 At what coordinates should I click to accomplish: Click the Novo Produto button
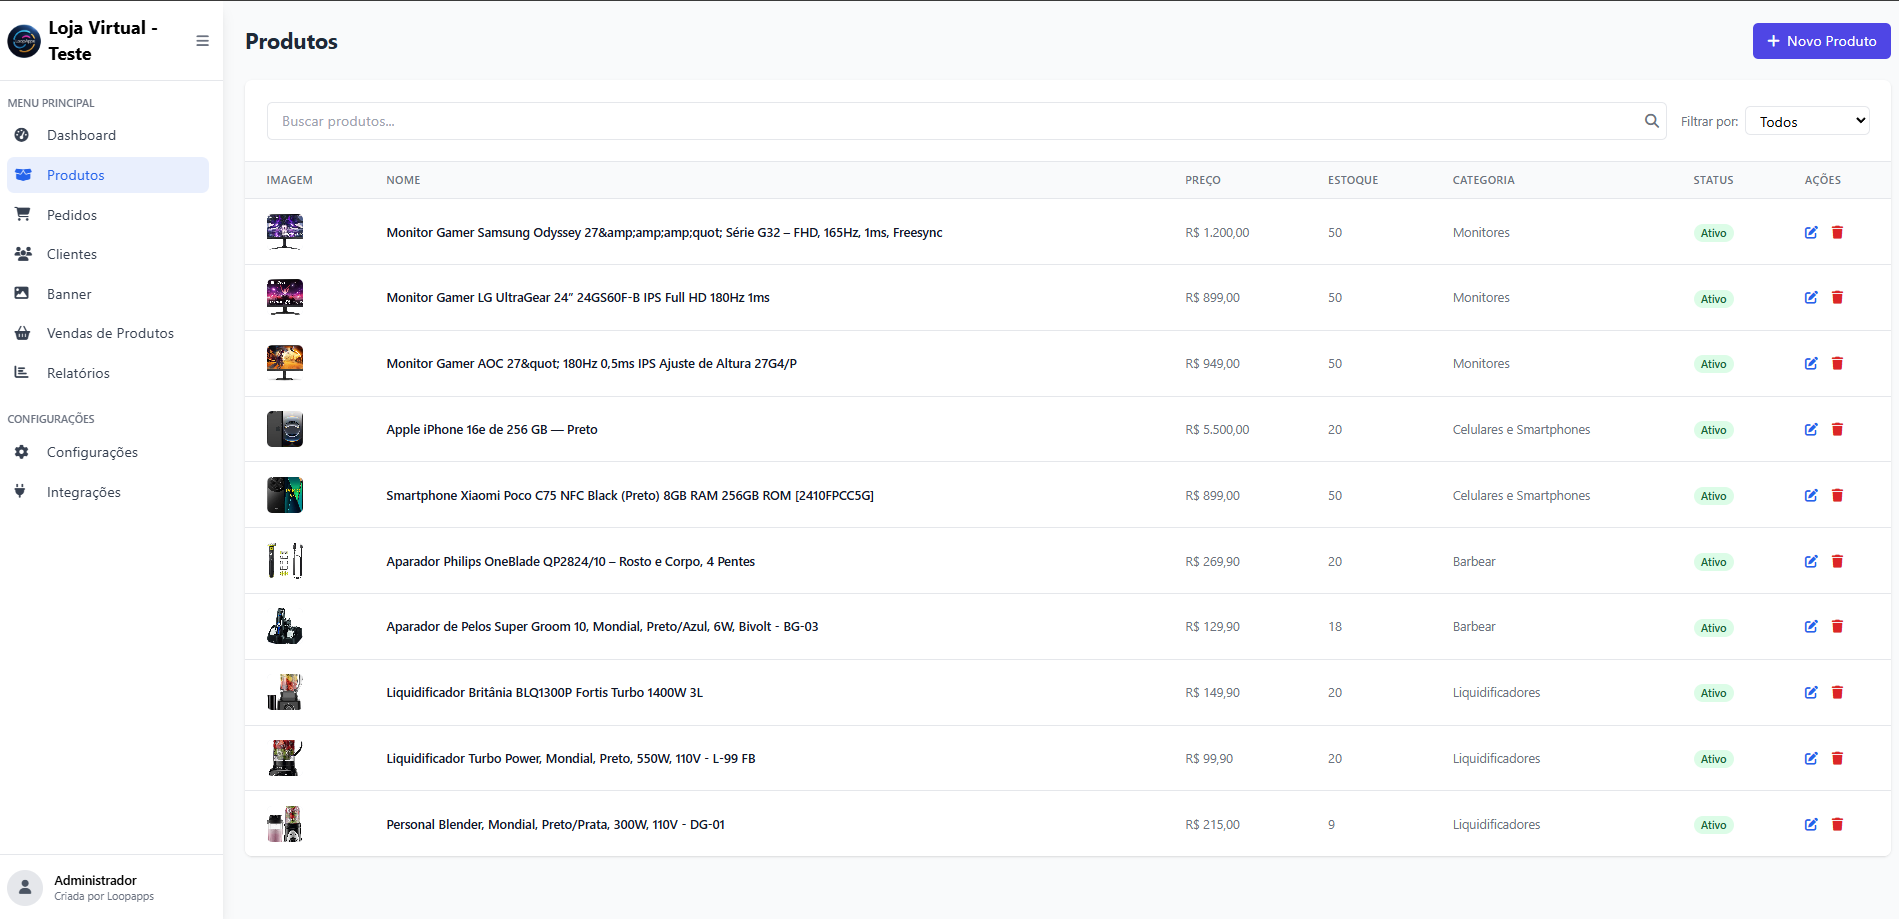pyautogui.click(x=1820, y=41)
